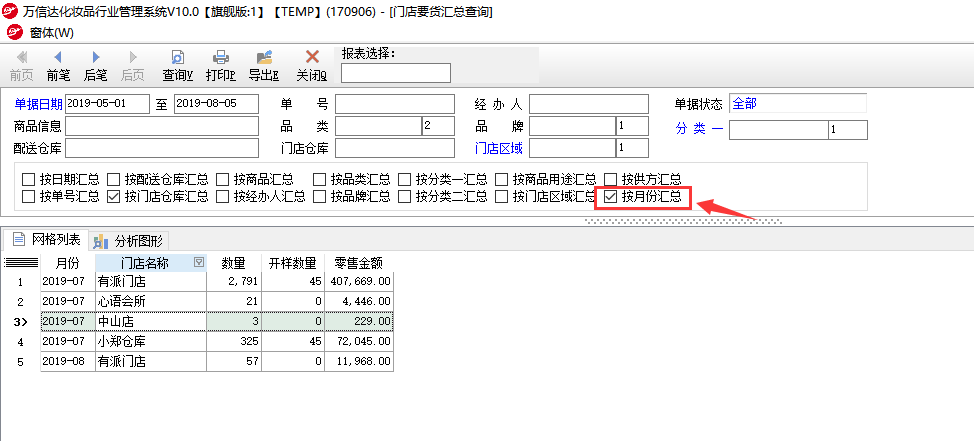Select row 1 via its row number
This screenshot has height=441, width=974.
pyautogui.click(x=20, y=282)
